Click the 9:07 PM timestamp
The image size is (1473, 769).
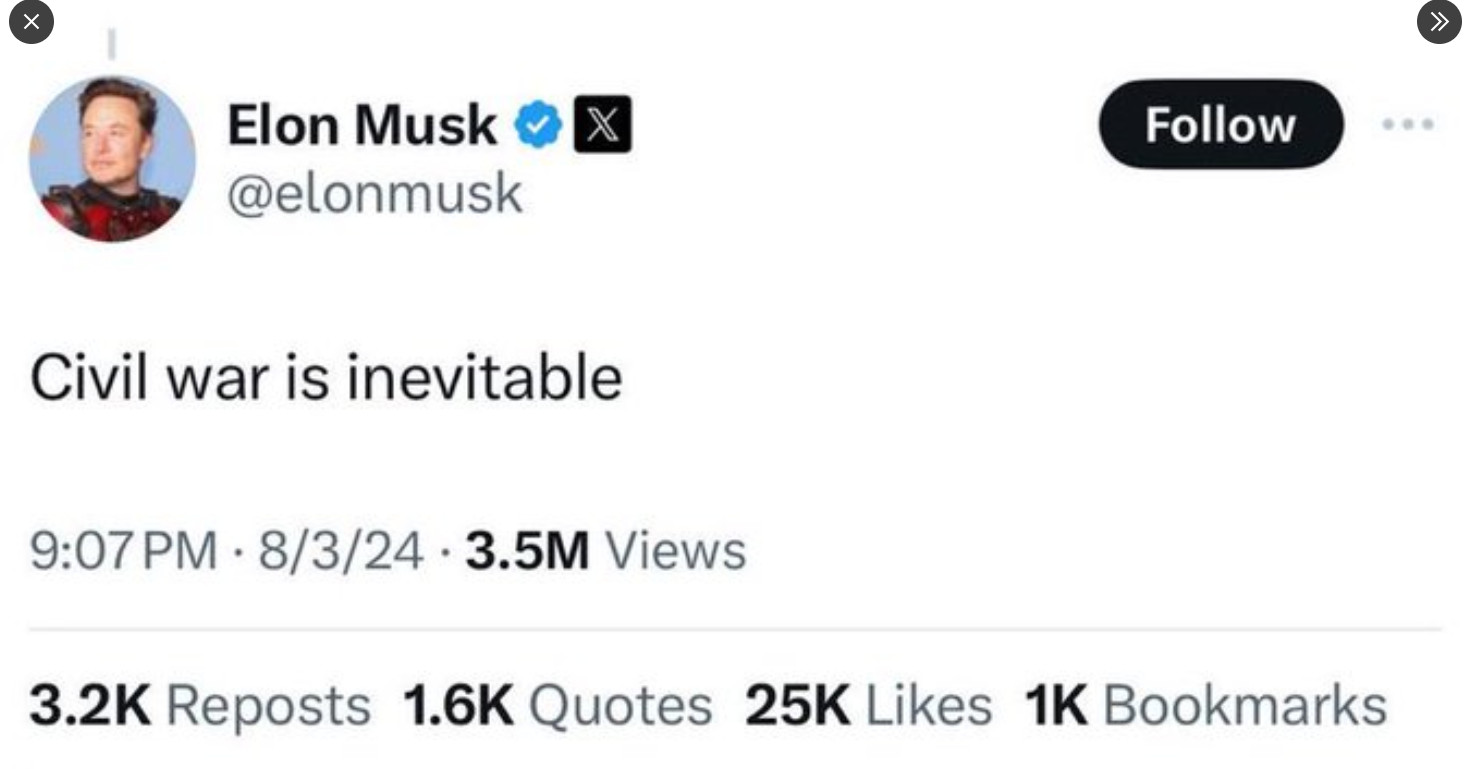pyautogui.click(x=123, y=551)
